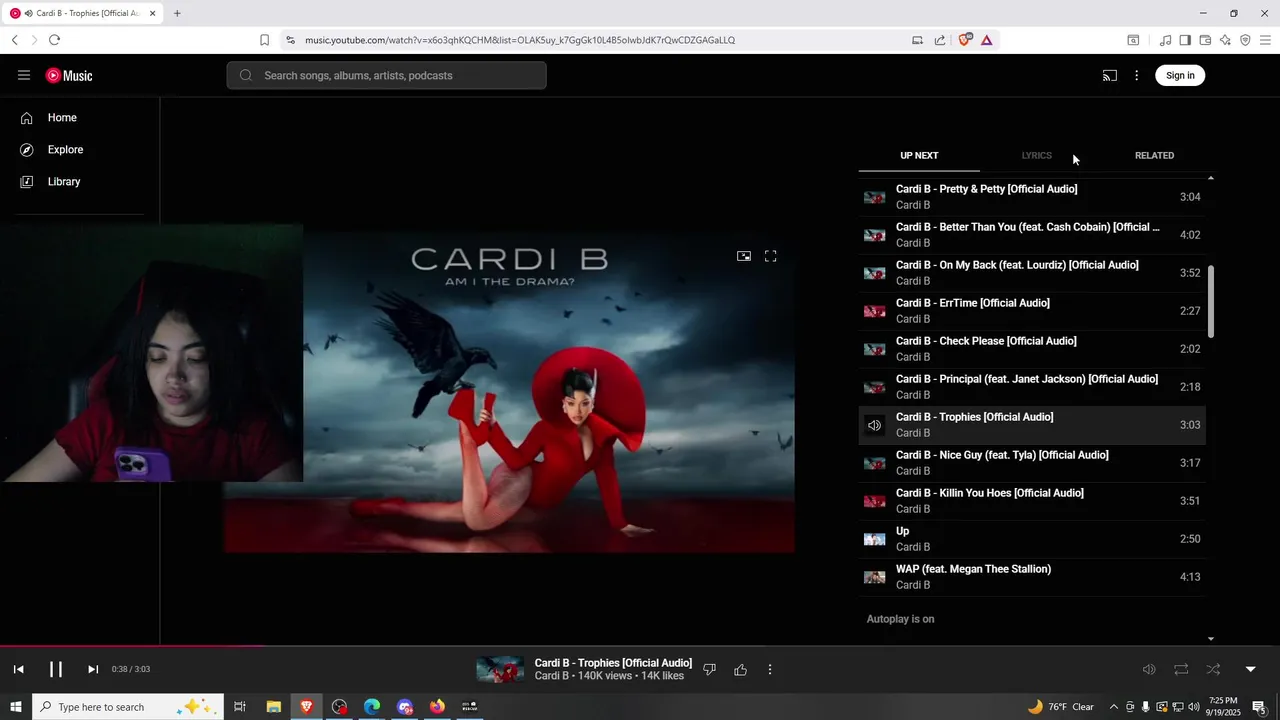The height and width of the screenshot is (720, 1280).
Task: Open the Brave VPN shield icon
Action: [x=1245, y=40]
